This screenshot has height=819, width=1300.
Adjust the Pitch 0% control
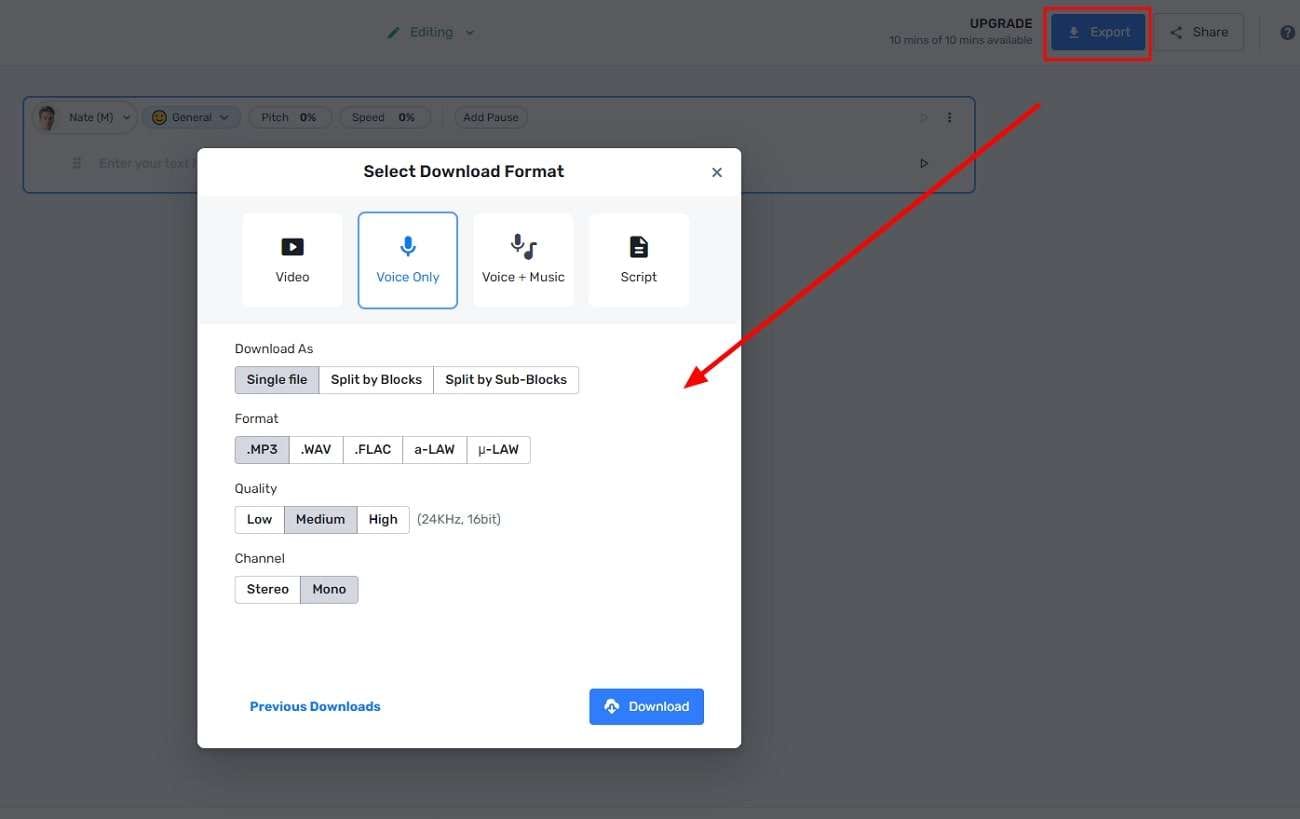(289, 117)
